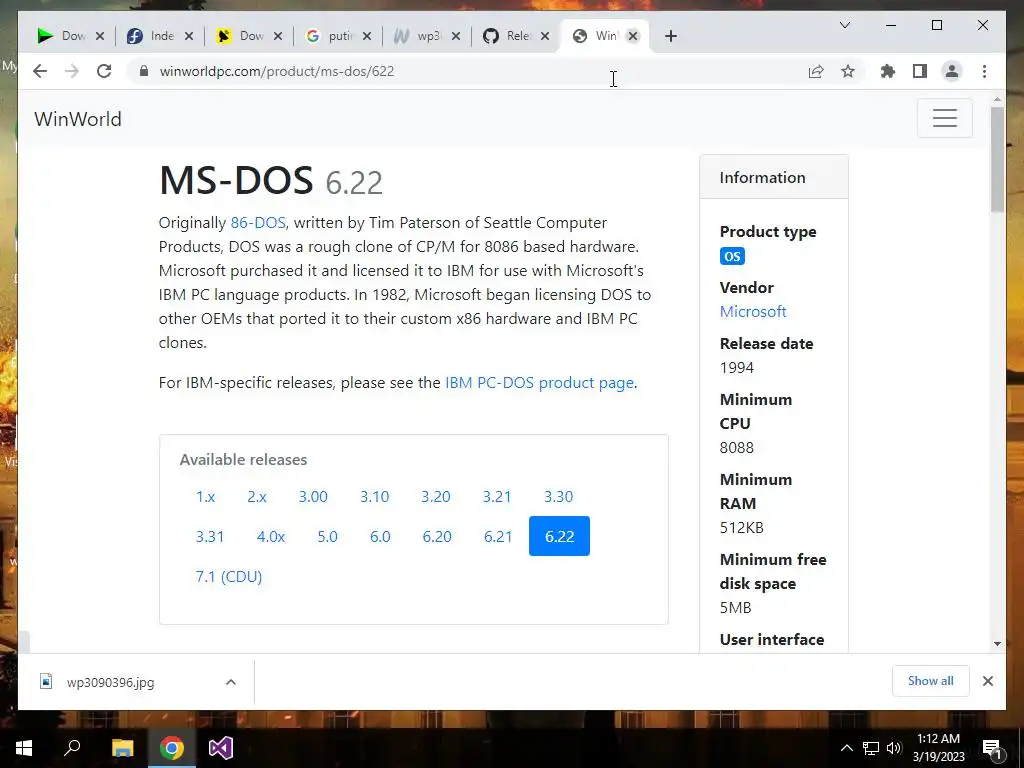Image resolution: width=1024 pixels, height=768 pixels.
Task: Select release 6.21
Action: click(498, 536)
